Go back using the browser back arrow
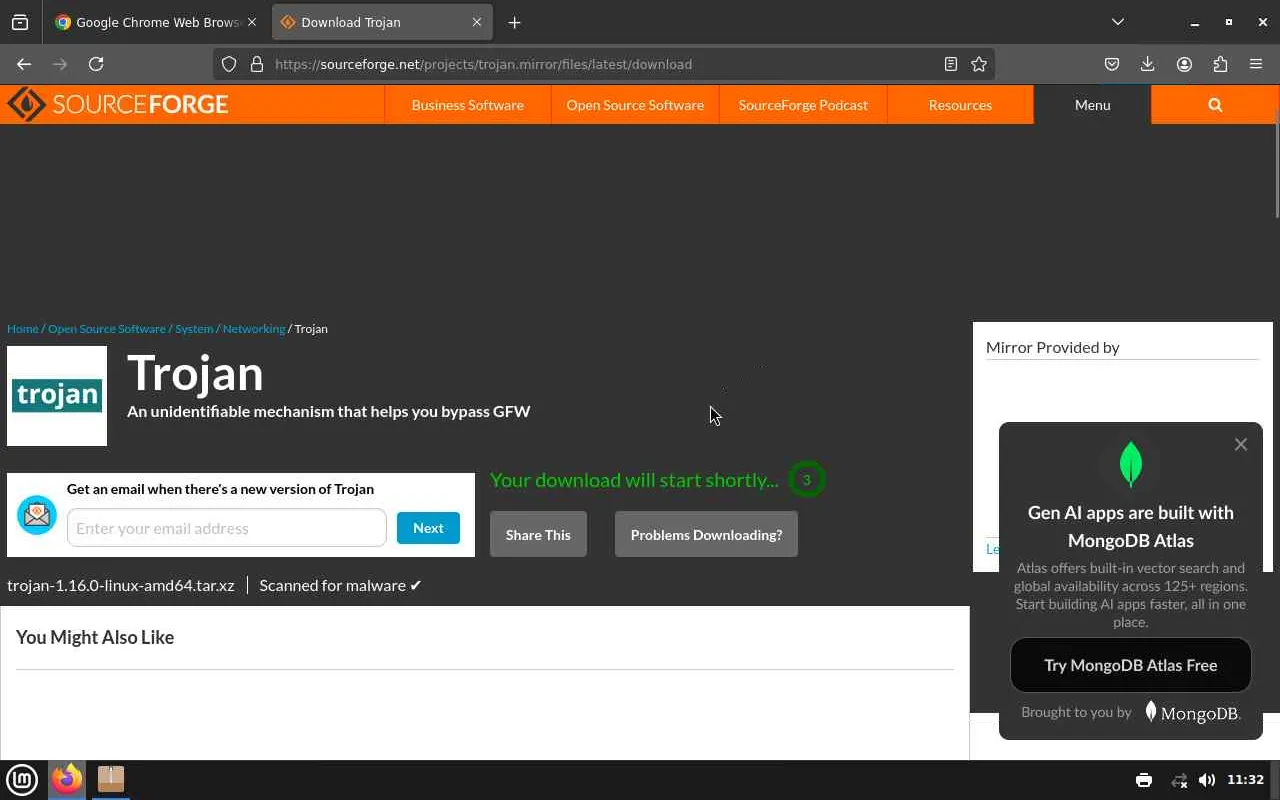This screenshot has height=800, width=1280. coord(24,64)
